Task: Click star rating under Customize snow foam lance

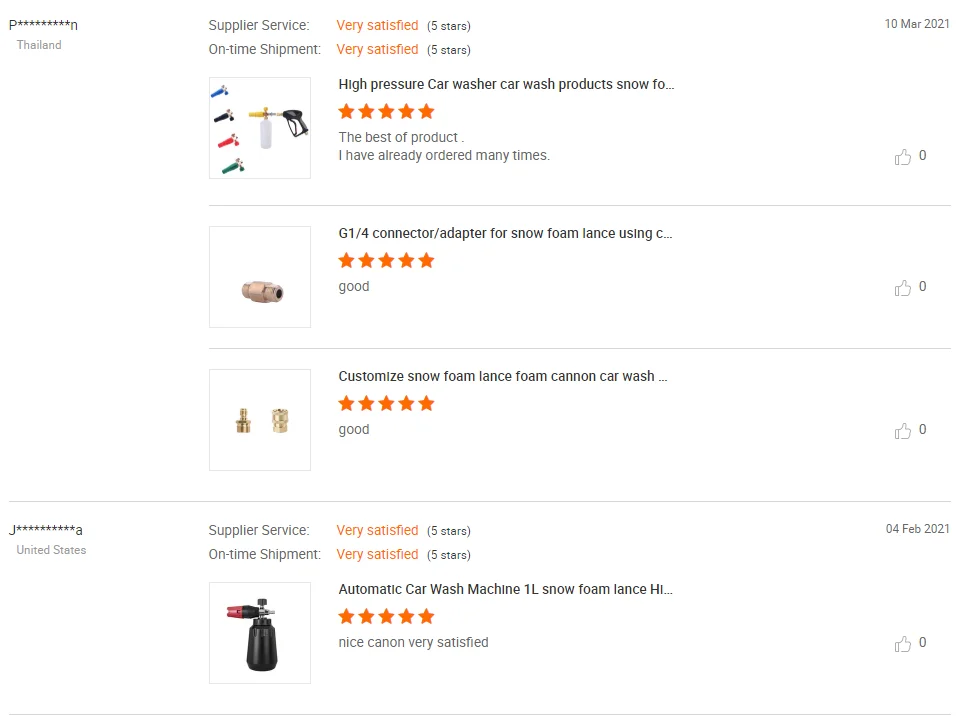Action: [386, 403]
